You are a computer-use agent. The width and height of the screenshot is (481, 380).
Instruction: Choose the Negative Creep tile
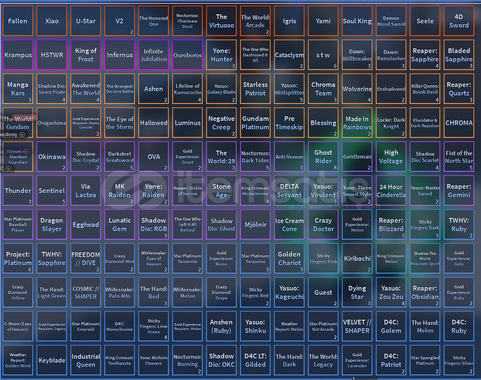point(221,123)
